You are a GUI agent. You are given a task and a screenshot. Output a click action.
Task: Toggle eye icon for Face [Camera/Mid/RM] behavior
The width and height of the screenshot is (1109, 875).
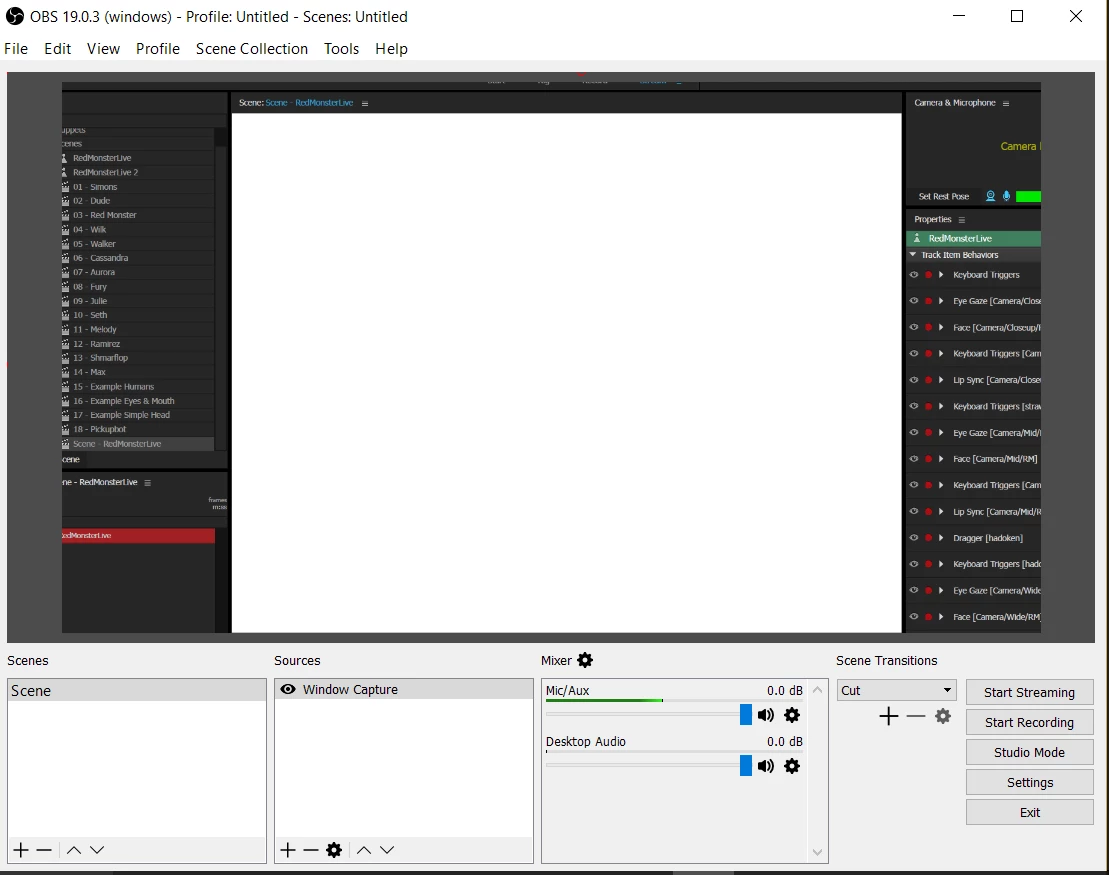[x=914, y=458]
